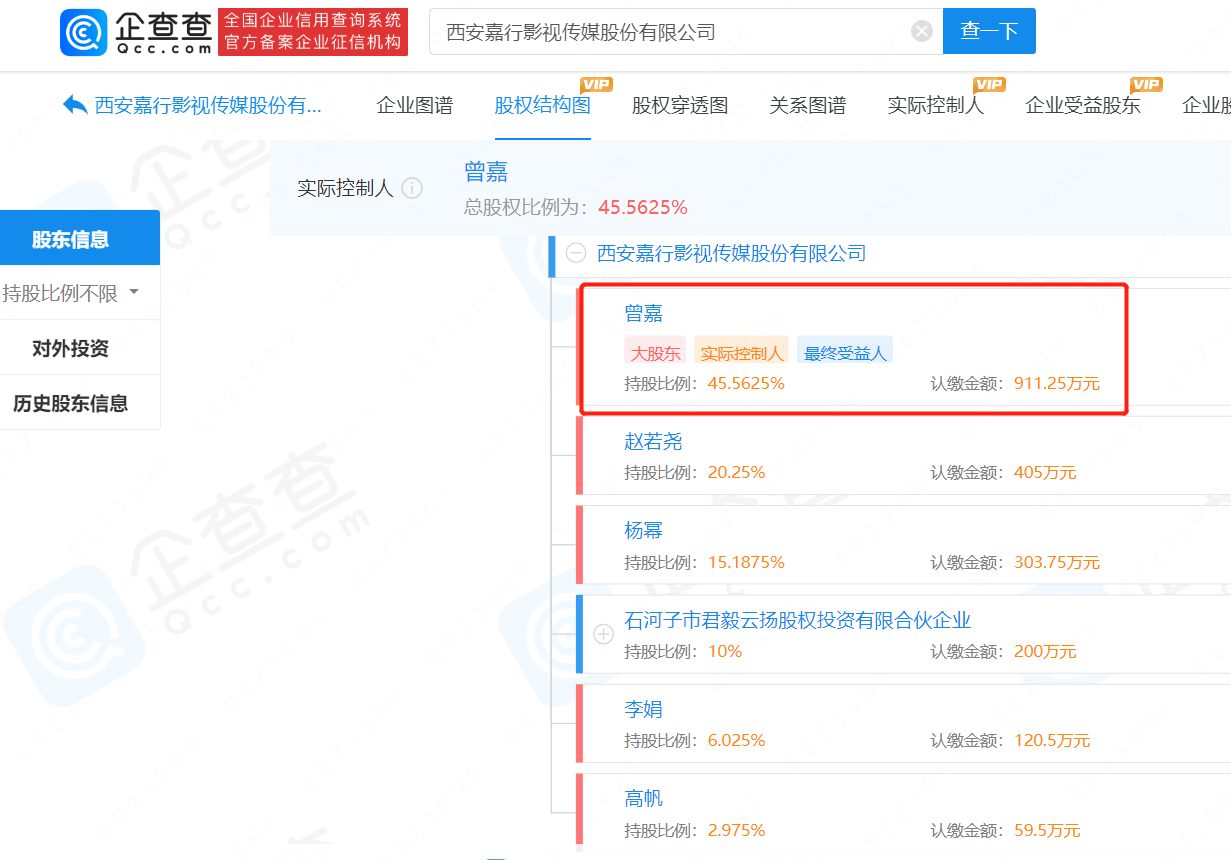Click 李娟's 持股比例 value 6.025%
Image resolution: width=1231 pixels, height=860 pixels.
point(736,740)
